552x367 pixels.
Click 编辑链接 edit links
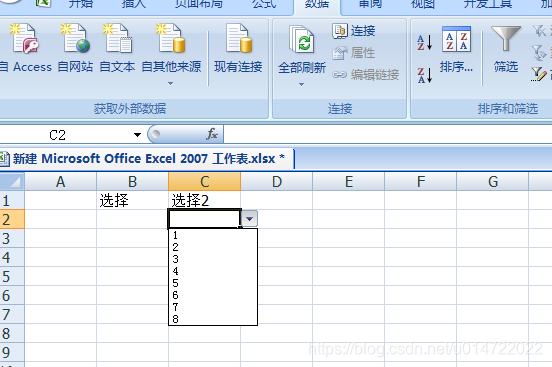pos(366,75)
